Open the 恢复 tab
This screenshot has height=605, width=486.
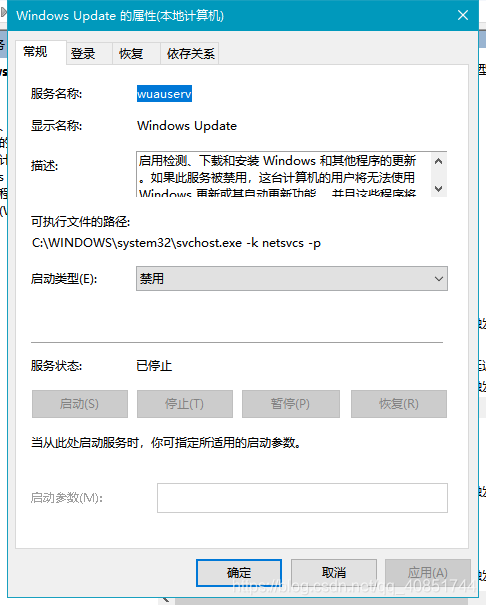pyautogui.click(x=136, y=54)
